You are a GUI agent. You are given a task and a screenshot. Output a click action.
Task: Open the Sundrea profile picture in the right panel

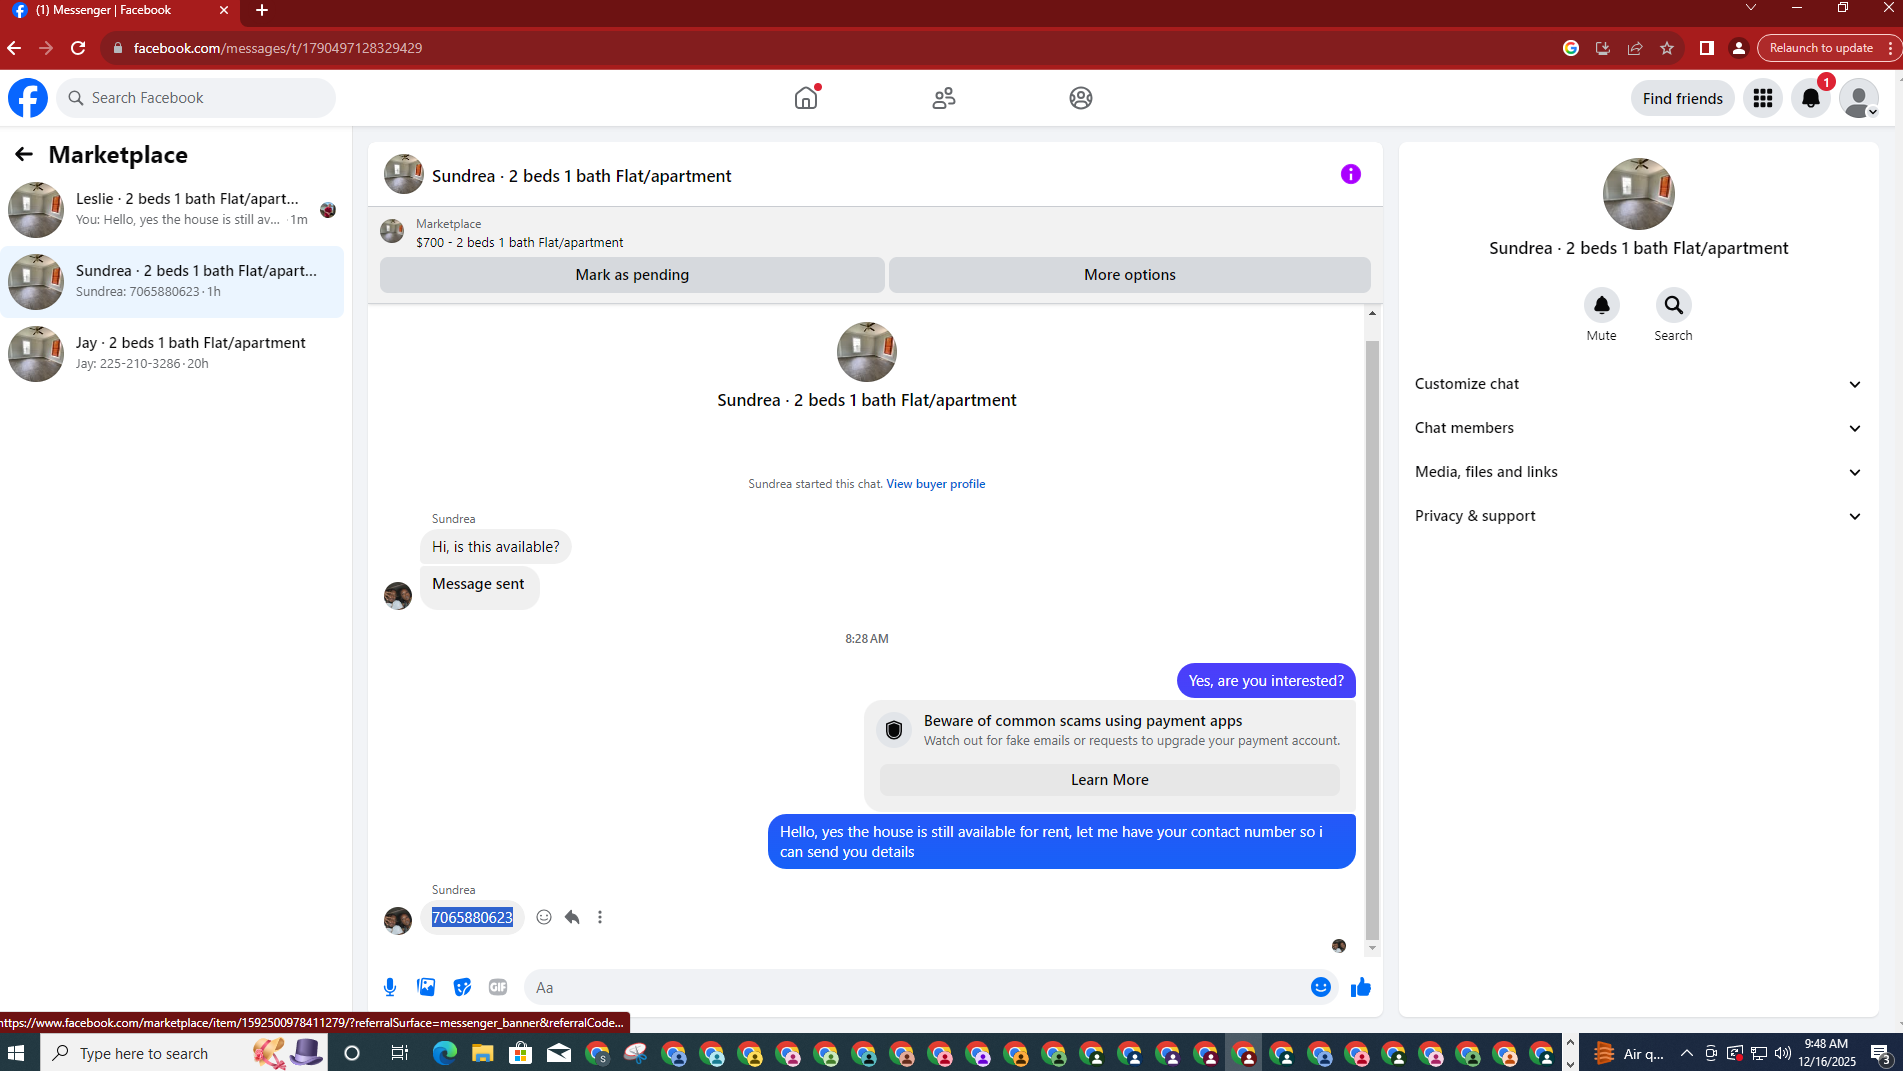(x=1638, y=194)
